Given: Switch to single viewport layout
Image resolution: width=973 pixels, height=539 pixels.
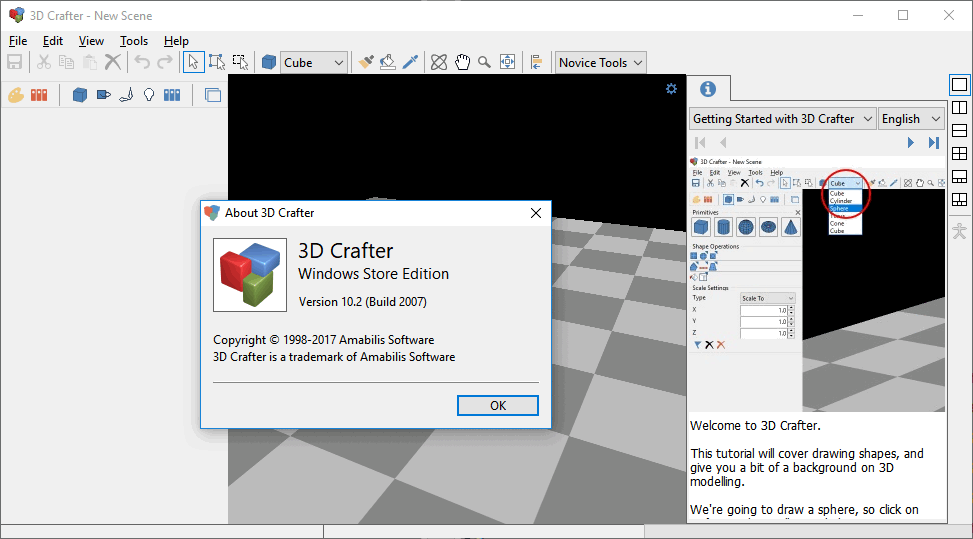Looking at the screenshot, I should [x=959, y=84].
